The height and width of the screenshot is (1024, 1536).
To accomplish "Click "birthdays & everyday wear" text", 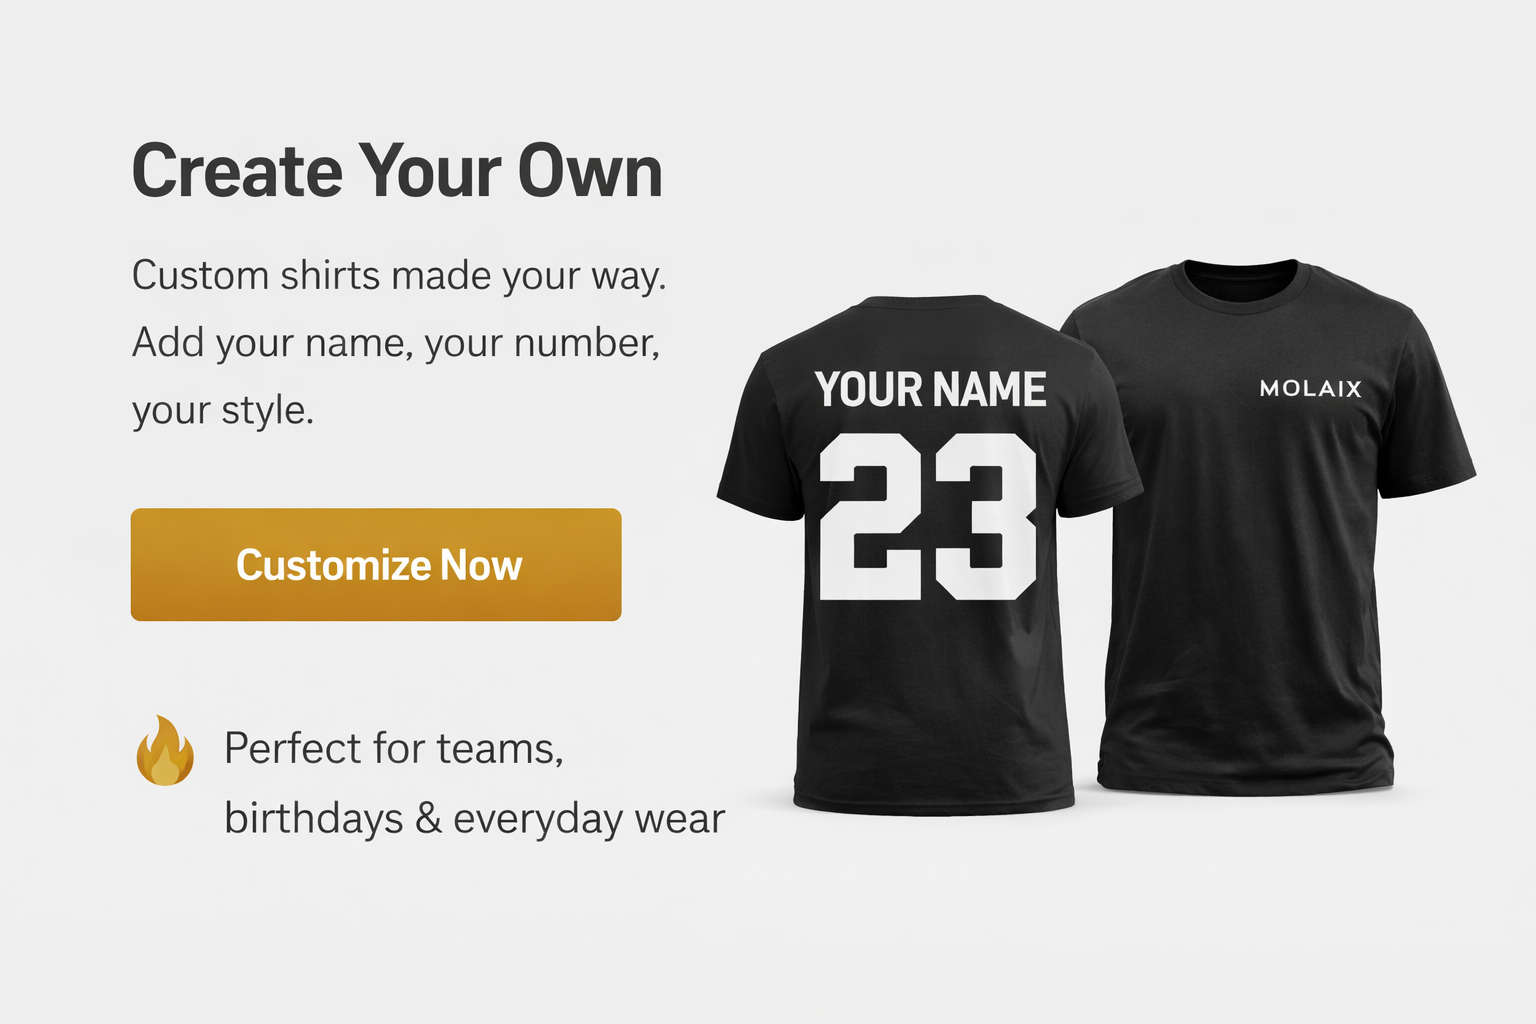I will tap(474, 818).
